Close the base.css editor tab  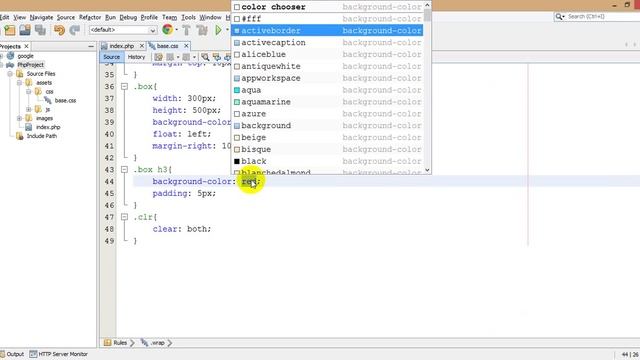pos(186,46)
